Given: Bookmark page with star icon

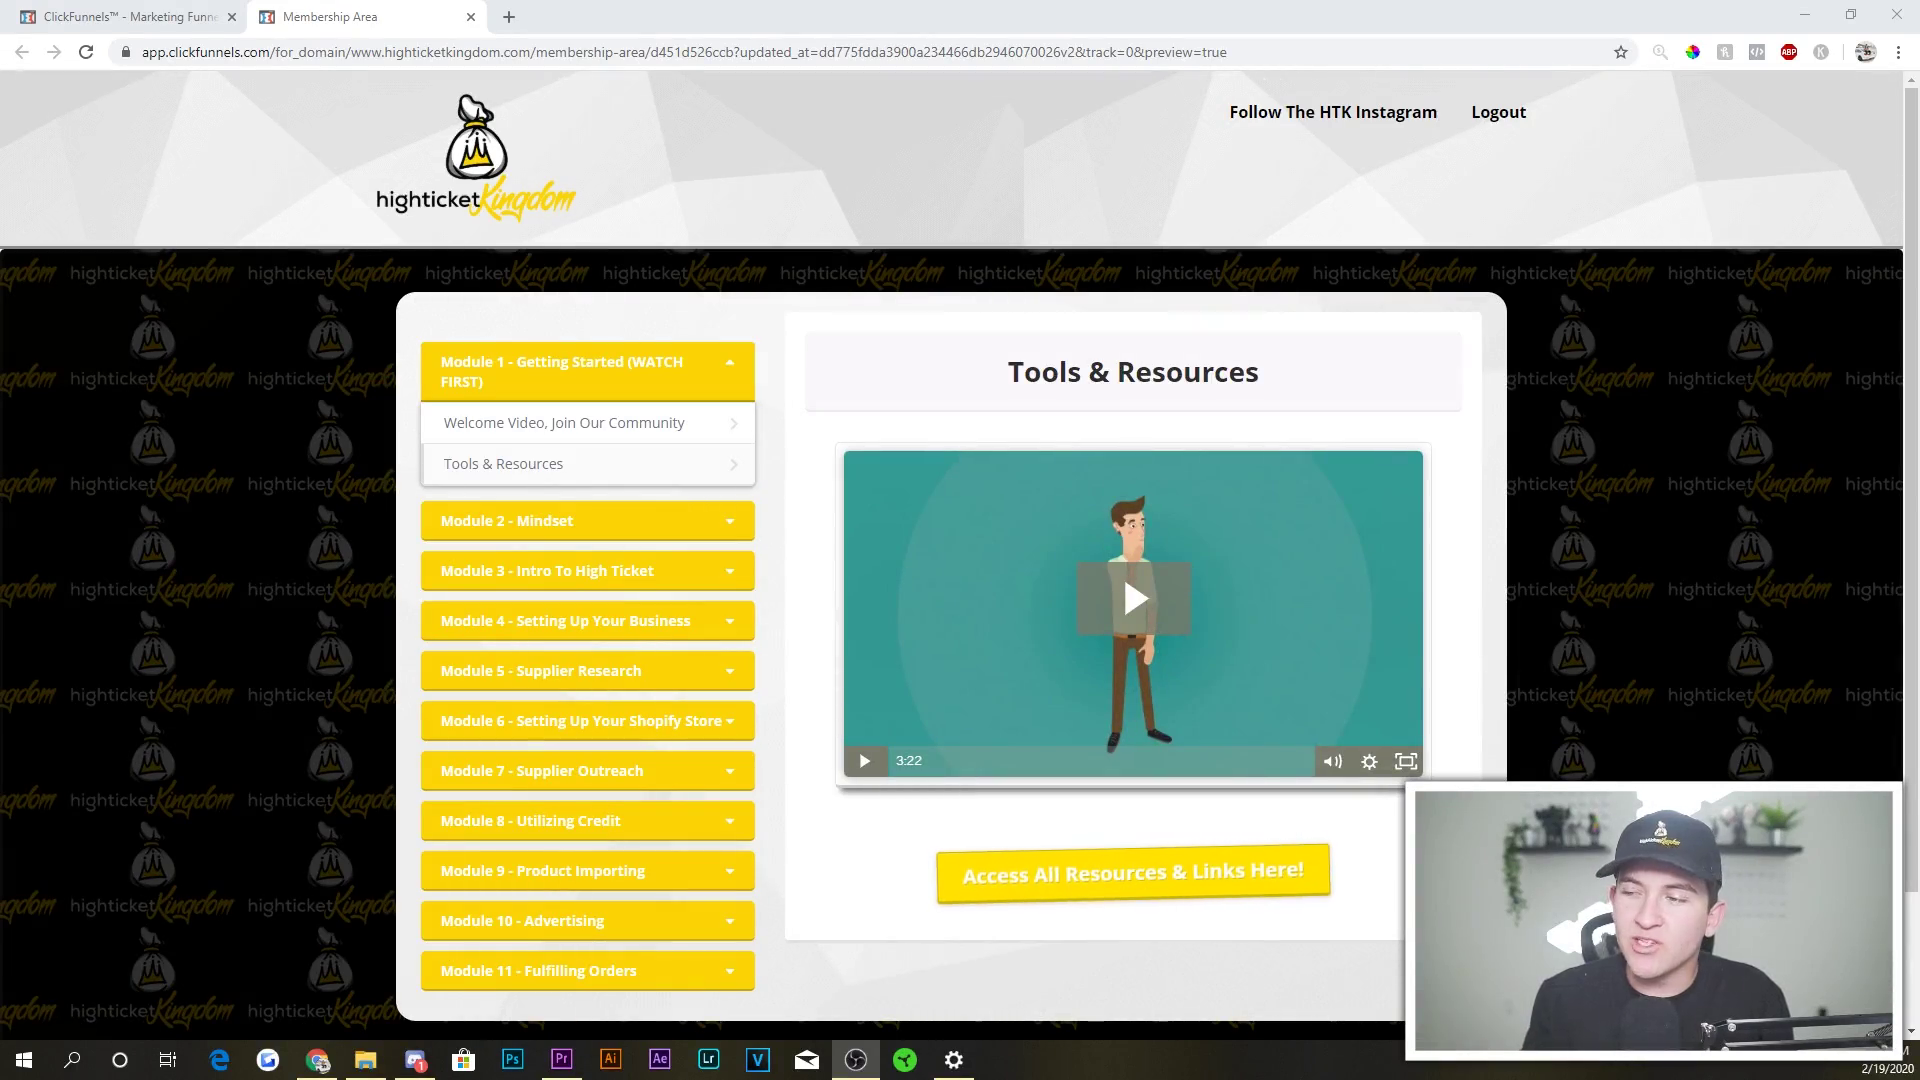Looking at the screenshot, I should pos(1620,52).
